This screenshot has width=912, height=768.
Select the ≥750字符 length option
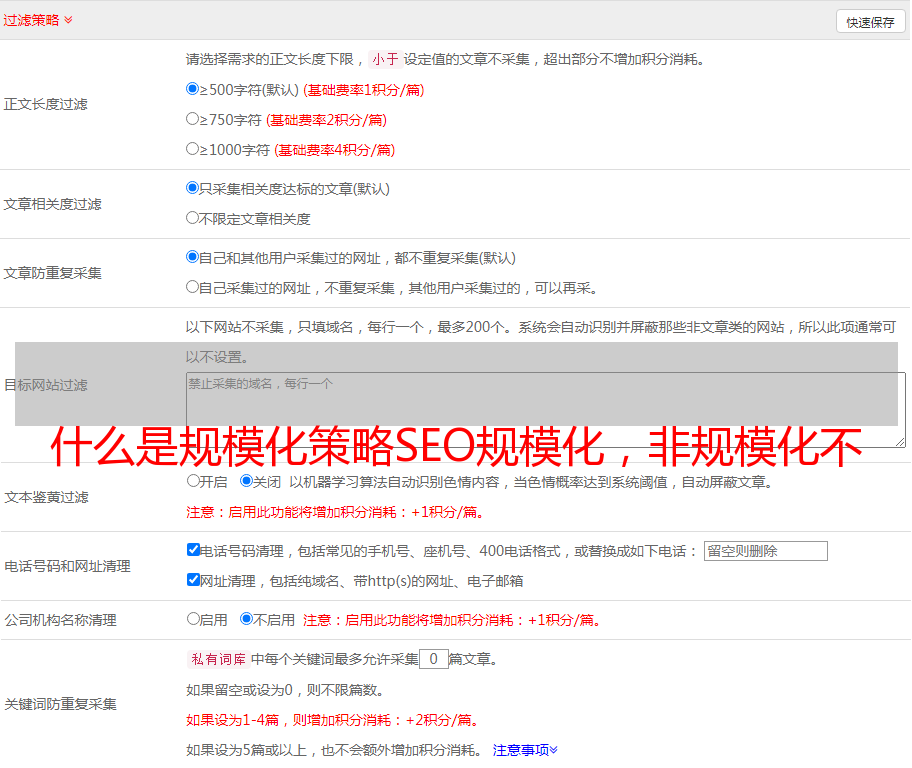pyautogui.click(x=193, y=119)
